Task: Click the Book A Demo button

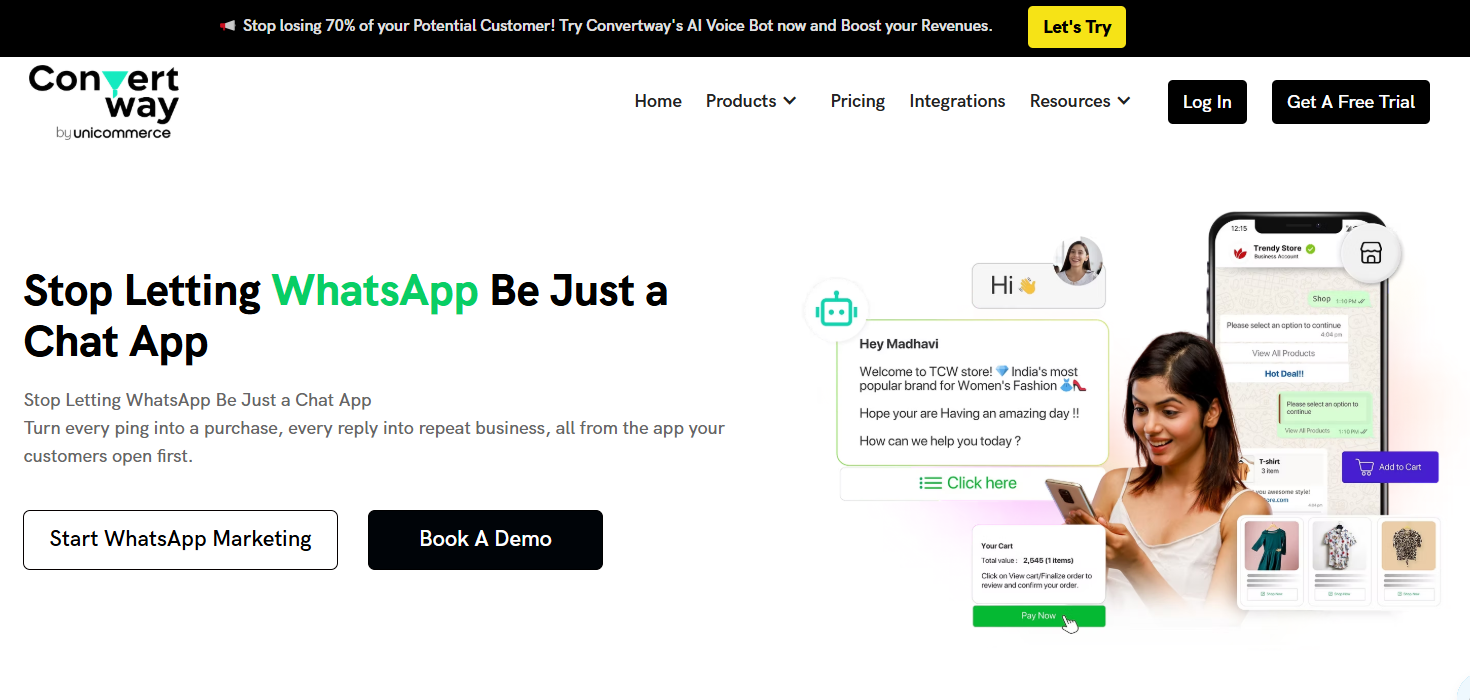Action: point(485,540)
